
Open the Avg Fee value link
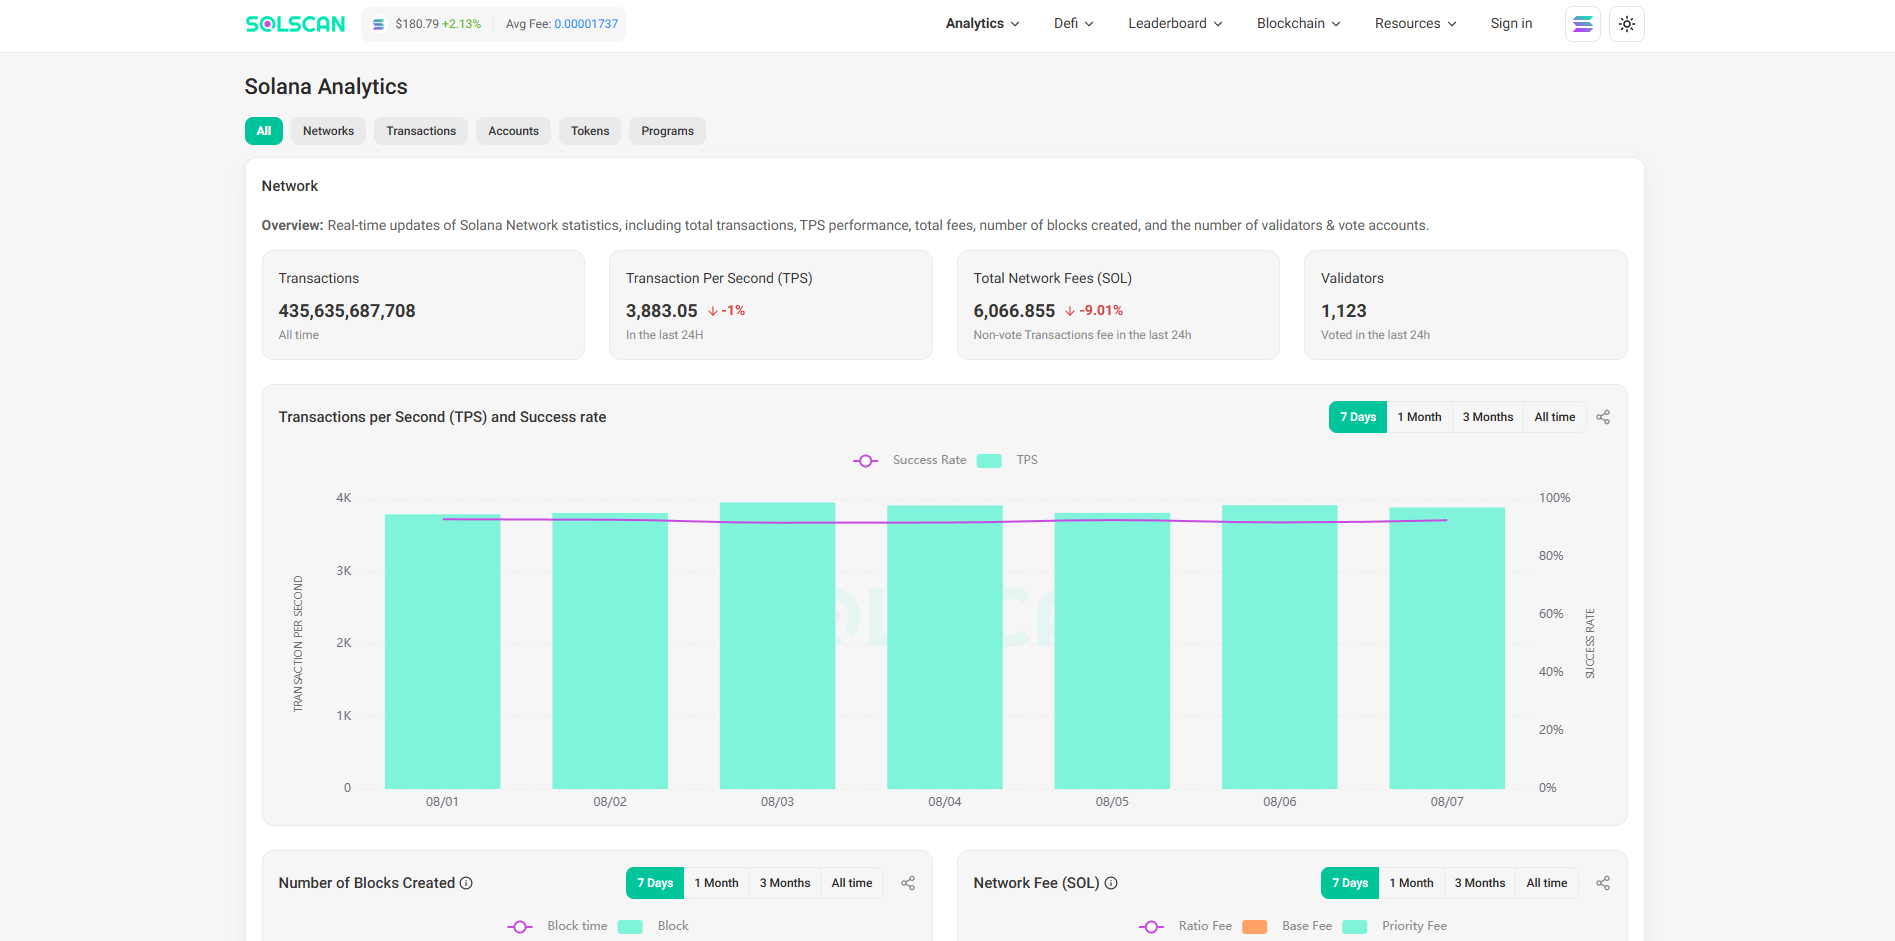tap(588, 23)
